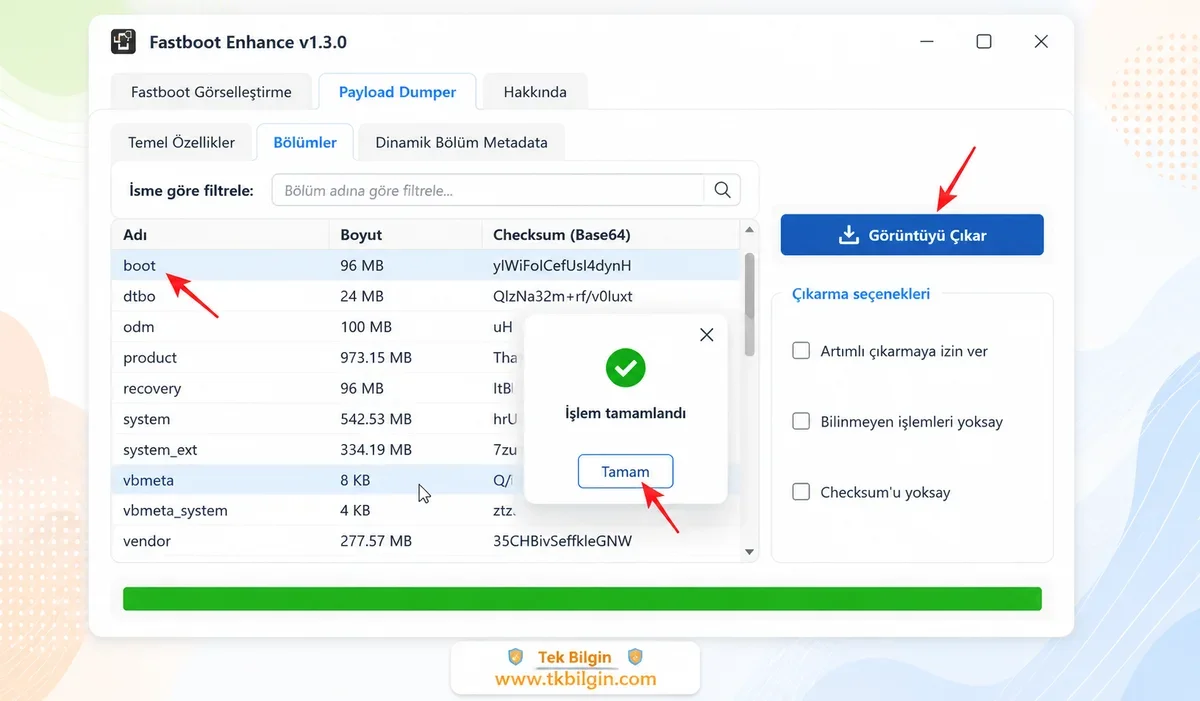Click checksum yIWiFoICefUsI4dynH
The width and height of the screenshot is (1200, 701).
562,265
